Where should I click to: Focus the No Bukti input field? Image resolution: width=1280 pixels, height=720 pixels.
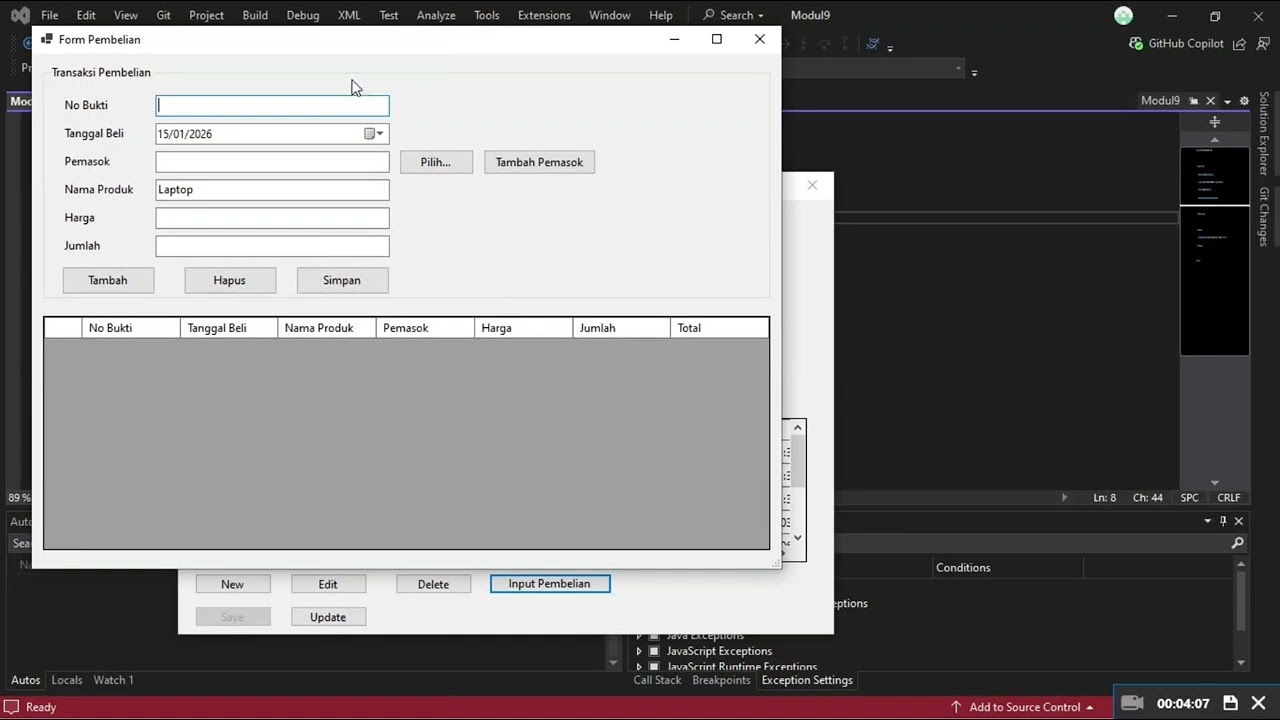[x=272, y=105]
